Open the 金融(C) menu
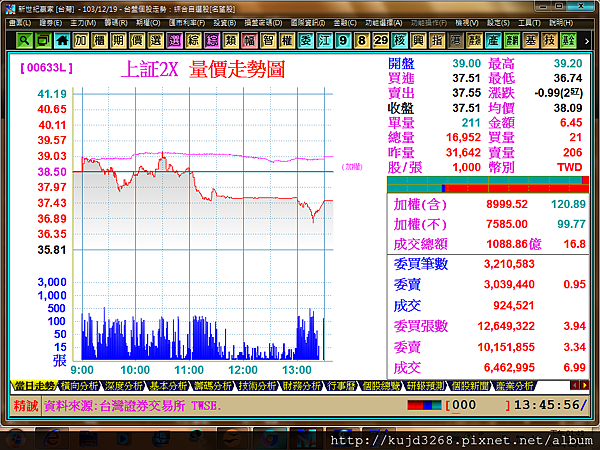 click(345, 23)
